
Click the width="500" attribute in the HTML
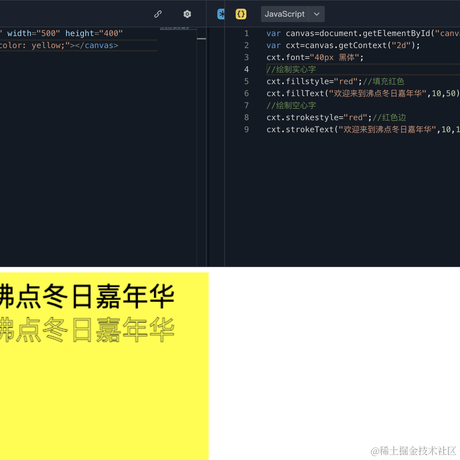tap(33, 33)
